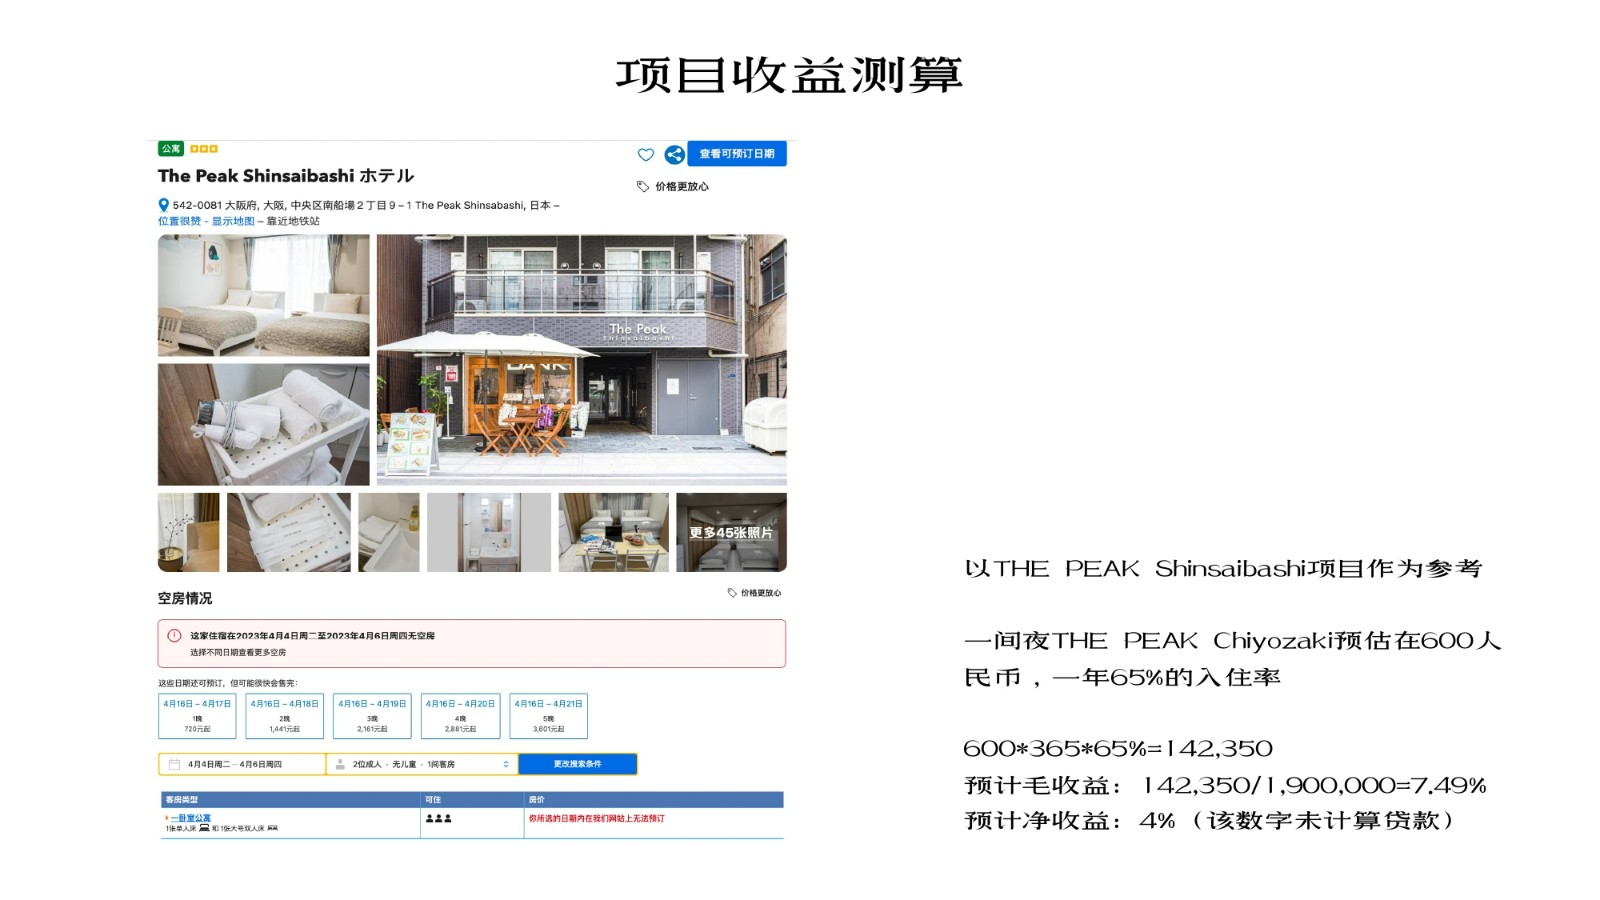Click the red warning icon in no-vacancy alert
The width and height of the screenshot is (1600, 900).
[174, 636]
